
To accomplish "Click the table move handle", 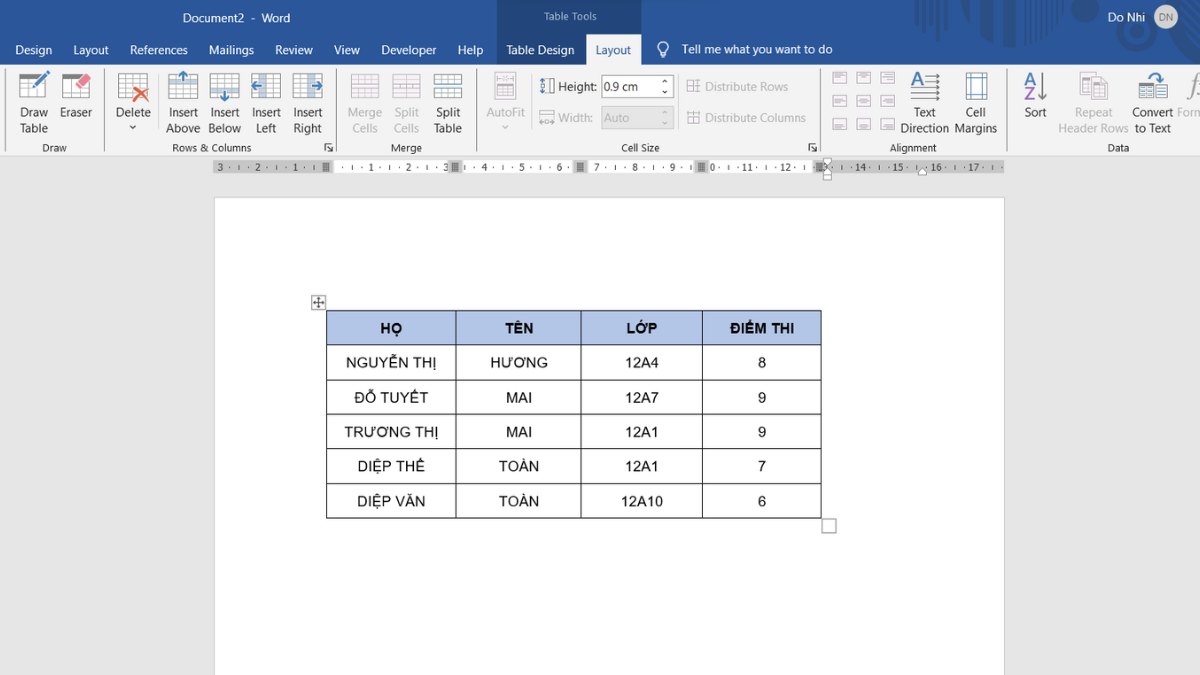I will tap(318, 302).
